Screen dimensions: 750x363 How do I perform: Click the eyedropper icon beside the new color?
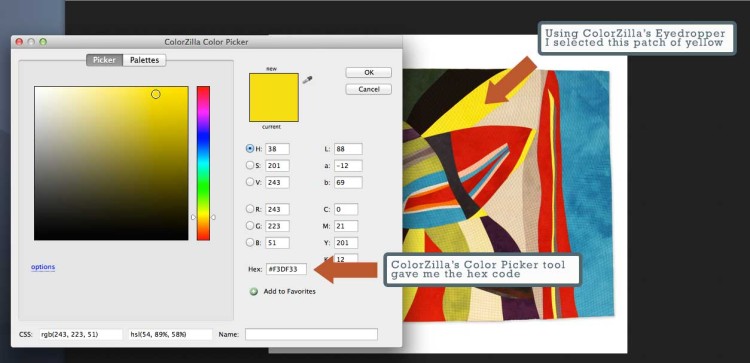[x=307, y=80]
